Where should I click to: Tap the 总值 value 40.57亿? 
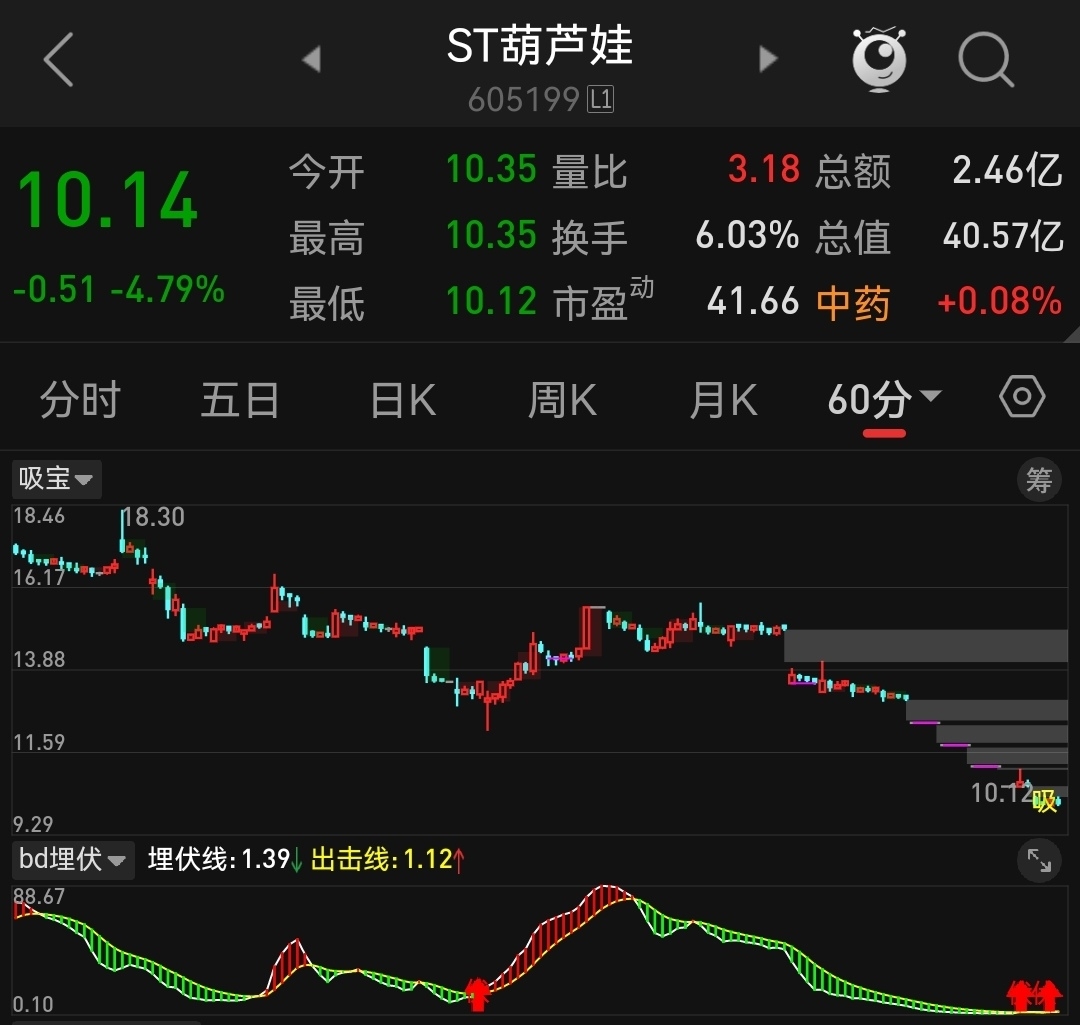(x=1003, y=236)
